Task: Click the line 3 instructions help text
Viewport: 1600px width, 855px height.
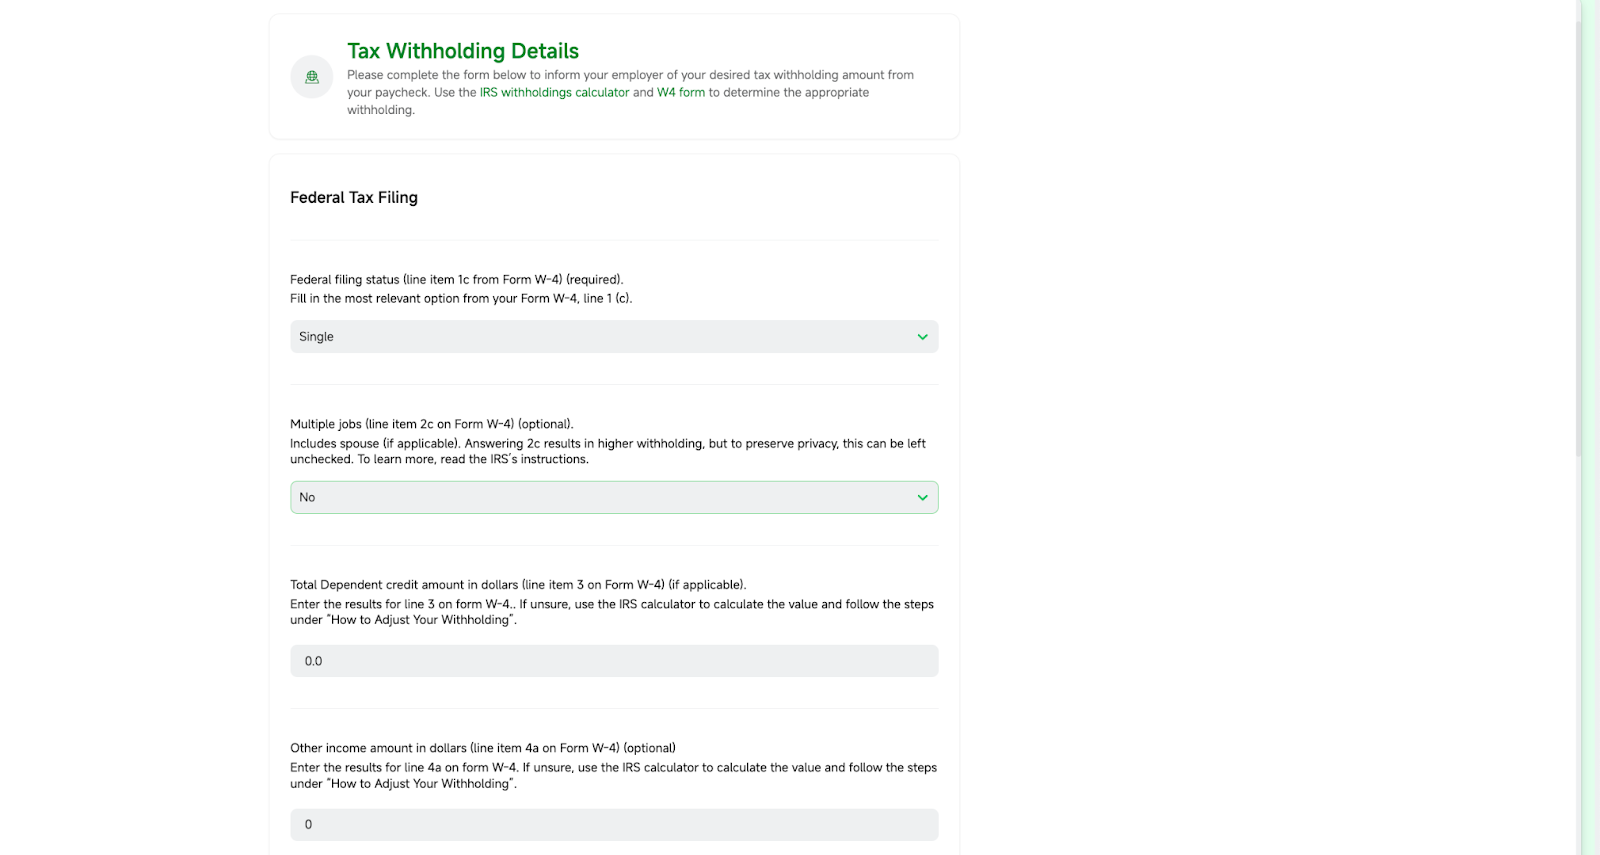Action: point(612,612)
